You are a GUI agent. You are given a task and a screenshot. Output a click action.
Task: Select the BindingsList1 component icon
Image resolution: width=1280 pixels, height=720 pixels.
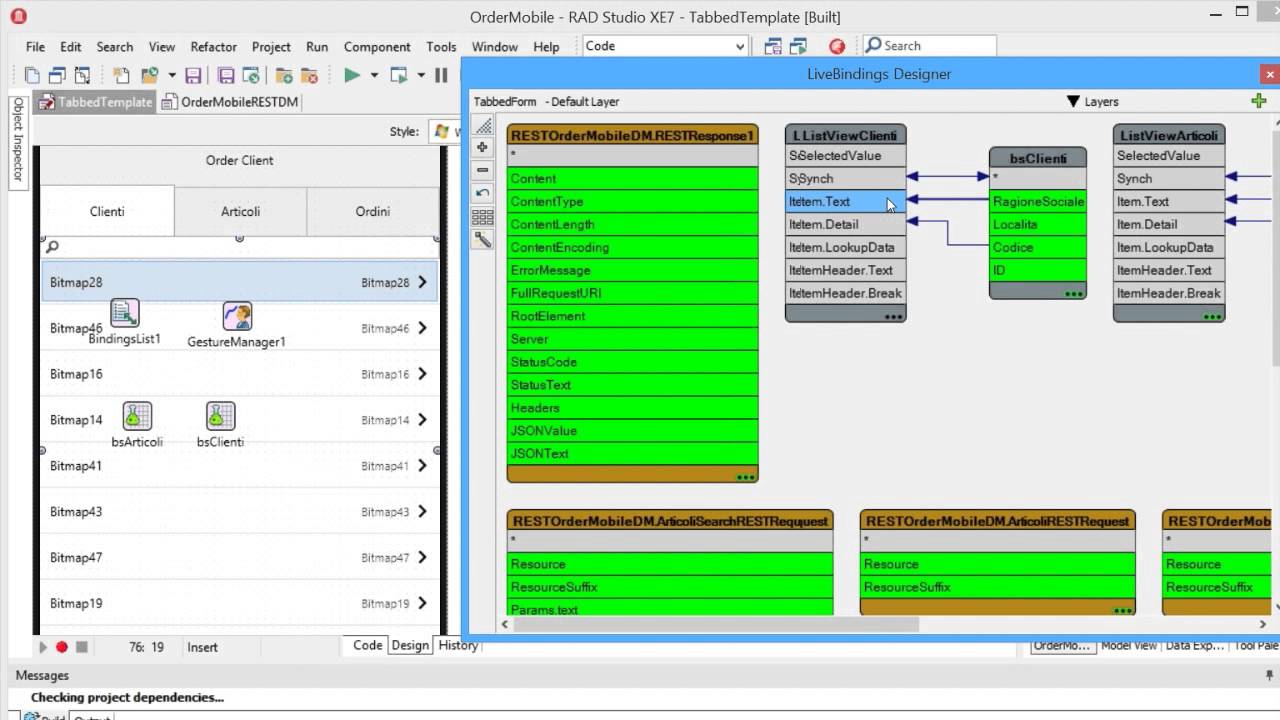(x=125, y=314)
